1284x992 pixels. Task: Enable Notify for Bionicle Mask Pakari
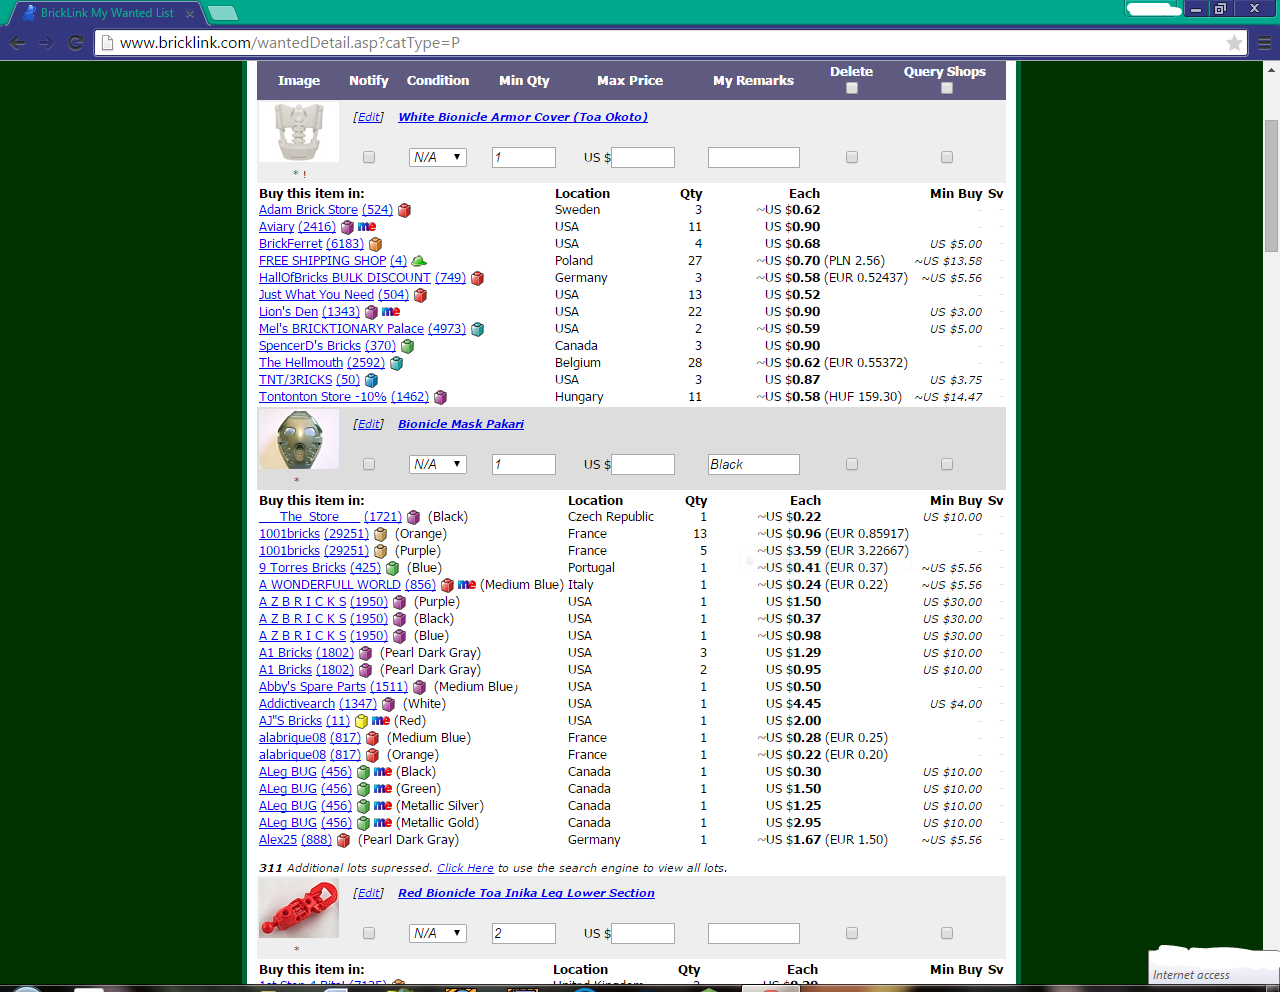coord(369,464)
